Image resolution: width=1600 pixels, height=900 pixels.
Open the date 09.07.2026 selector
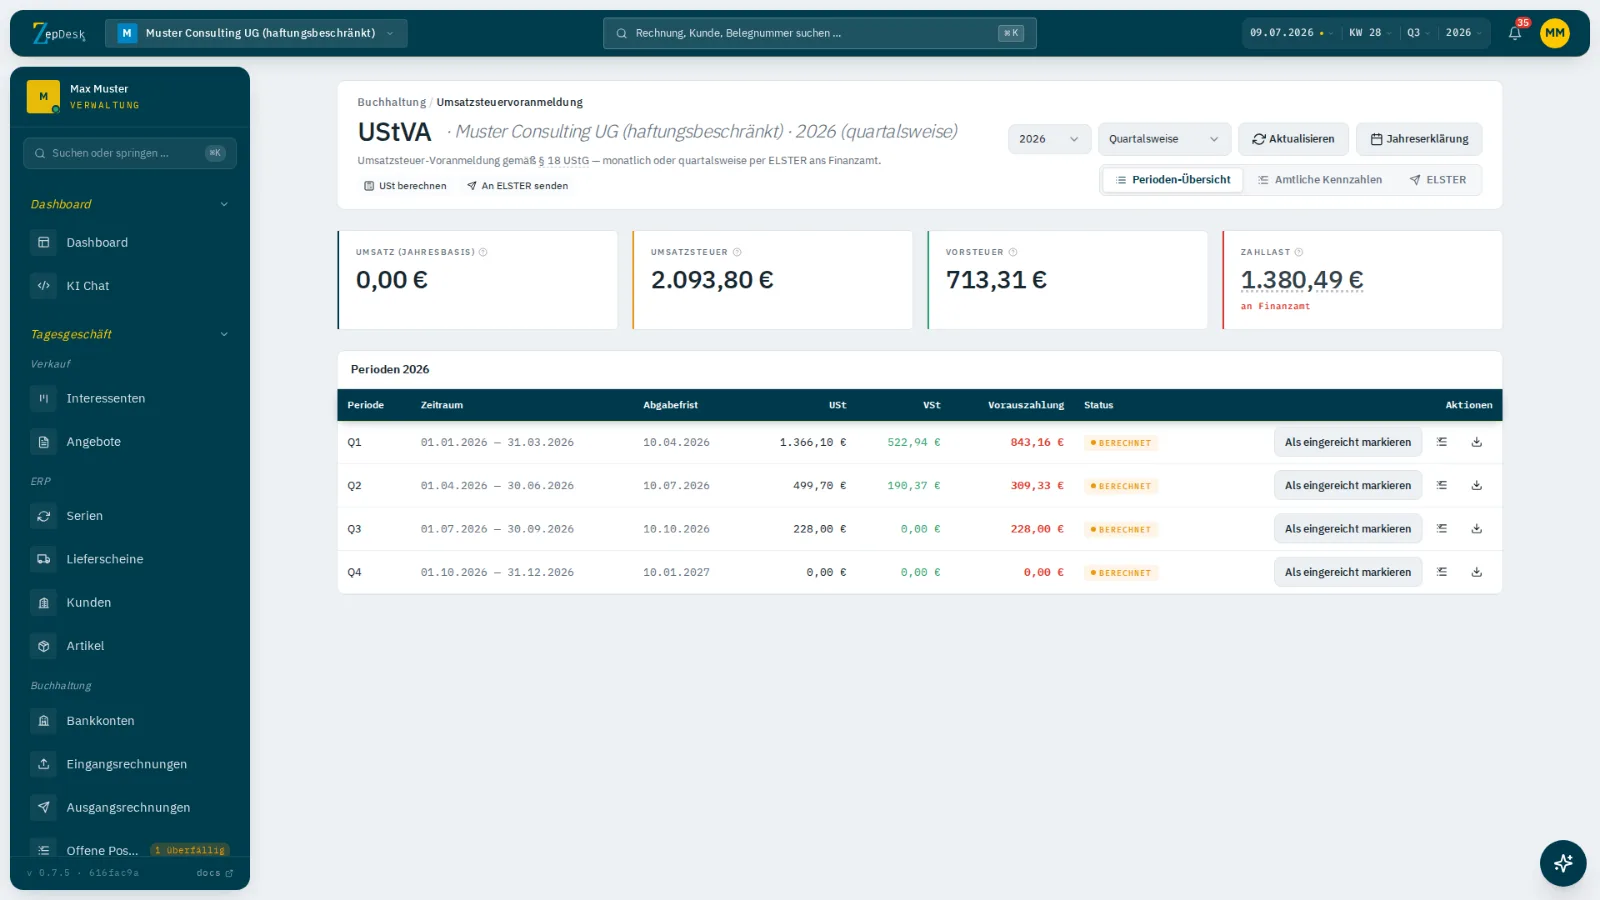(x=1290, y=33)
